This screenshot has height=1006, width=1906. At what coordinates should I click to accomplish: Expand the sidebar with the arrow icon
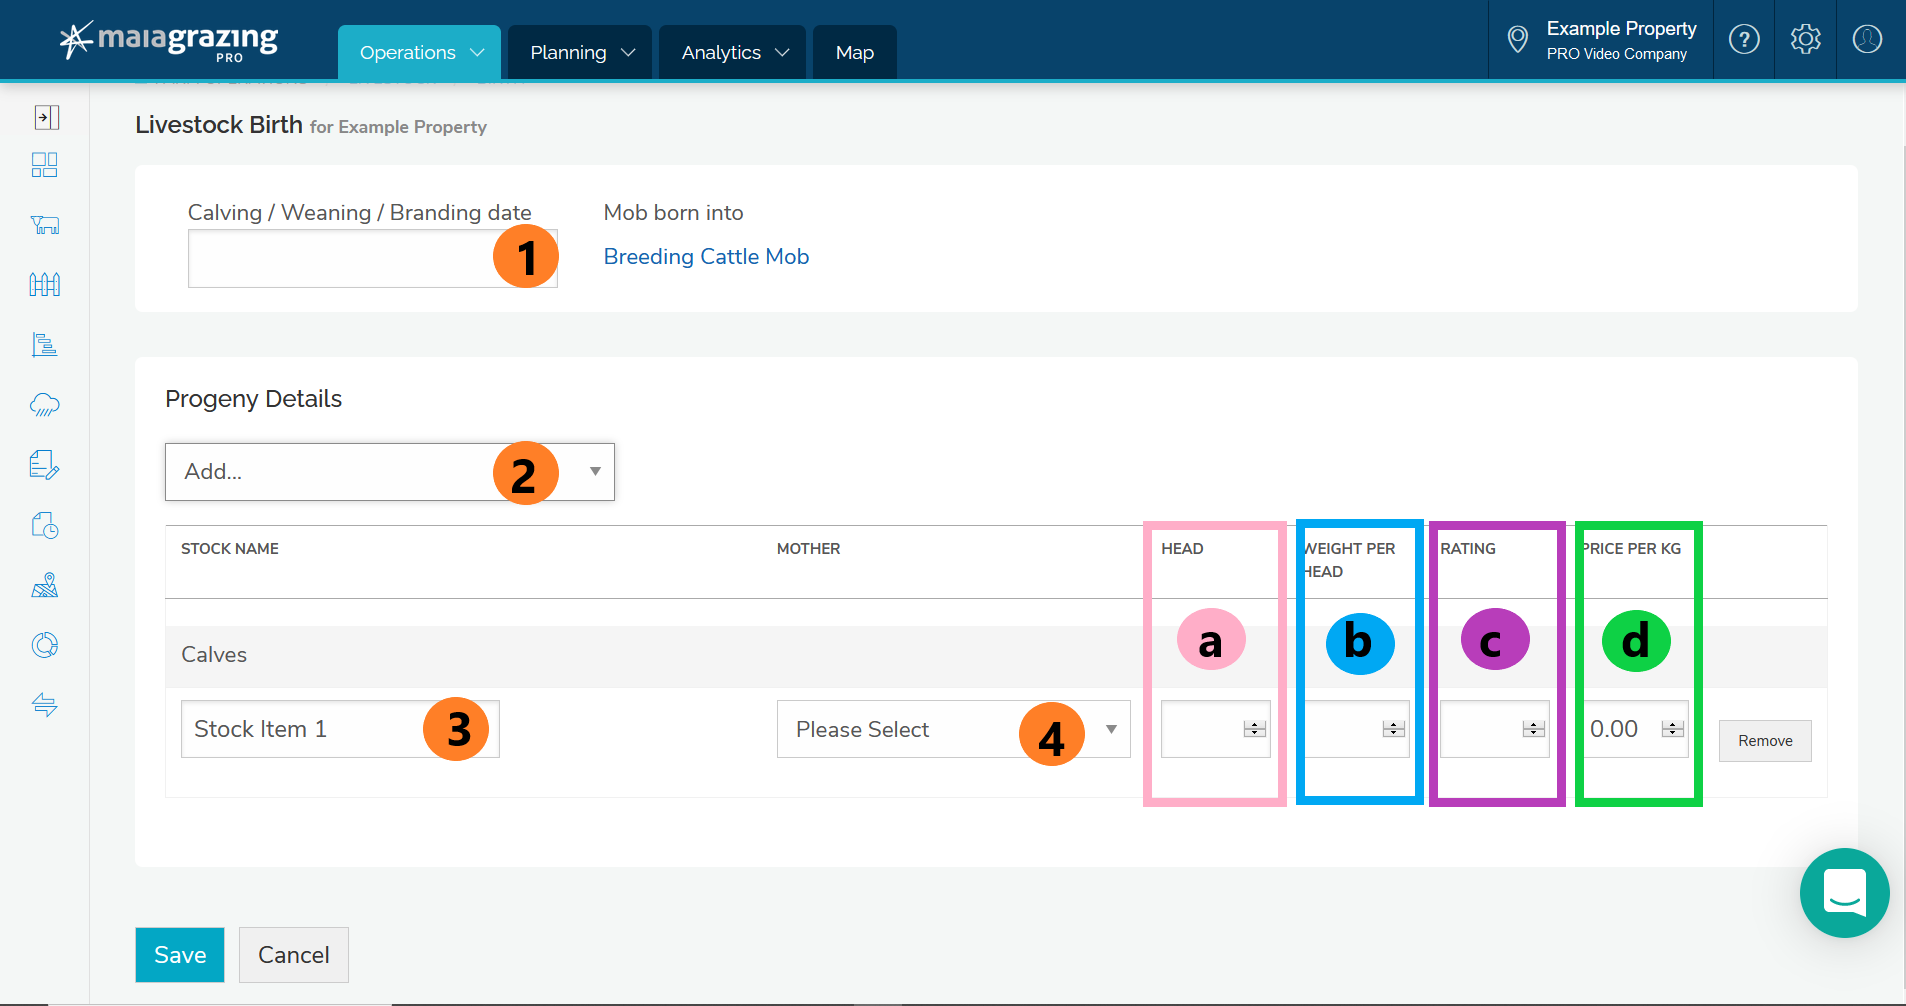coord(46,117)
